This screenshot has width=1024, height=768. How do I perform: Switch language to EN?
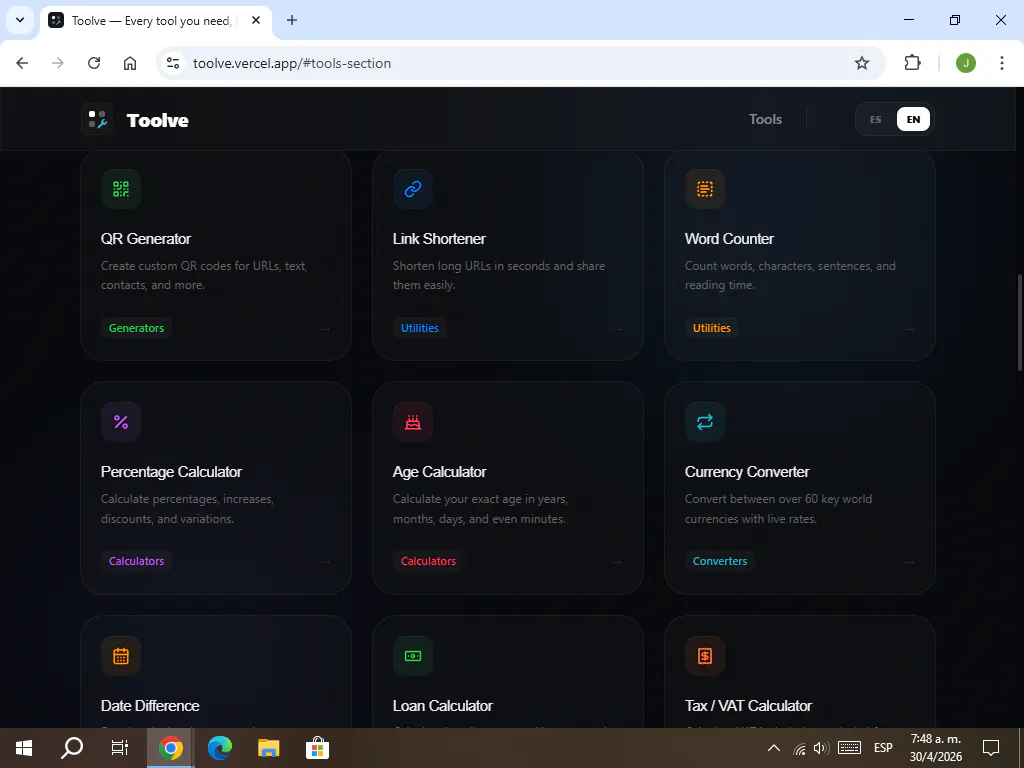[x=914, y=120]
